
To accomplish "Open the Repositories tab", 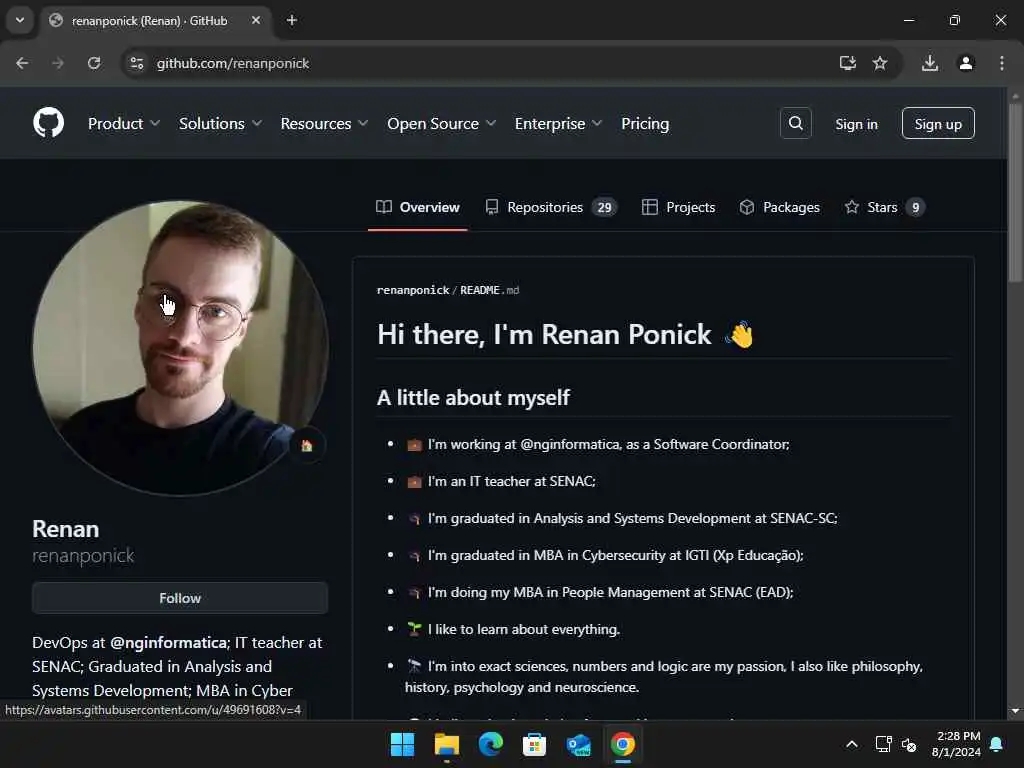I will (551, 208).
